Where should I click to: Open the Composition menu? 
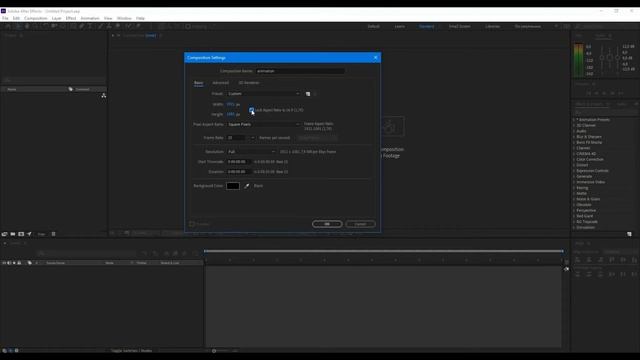36,18
